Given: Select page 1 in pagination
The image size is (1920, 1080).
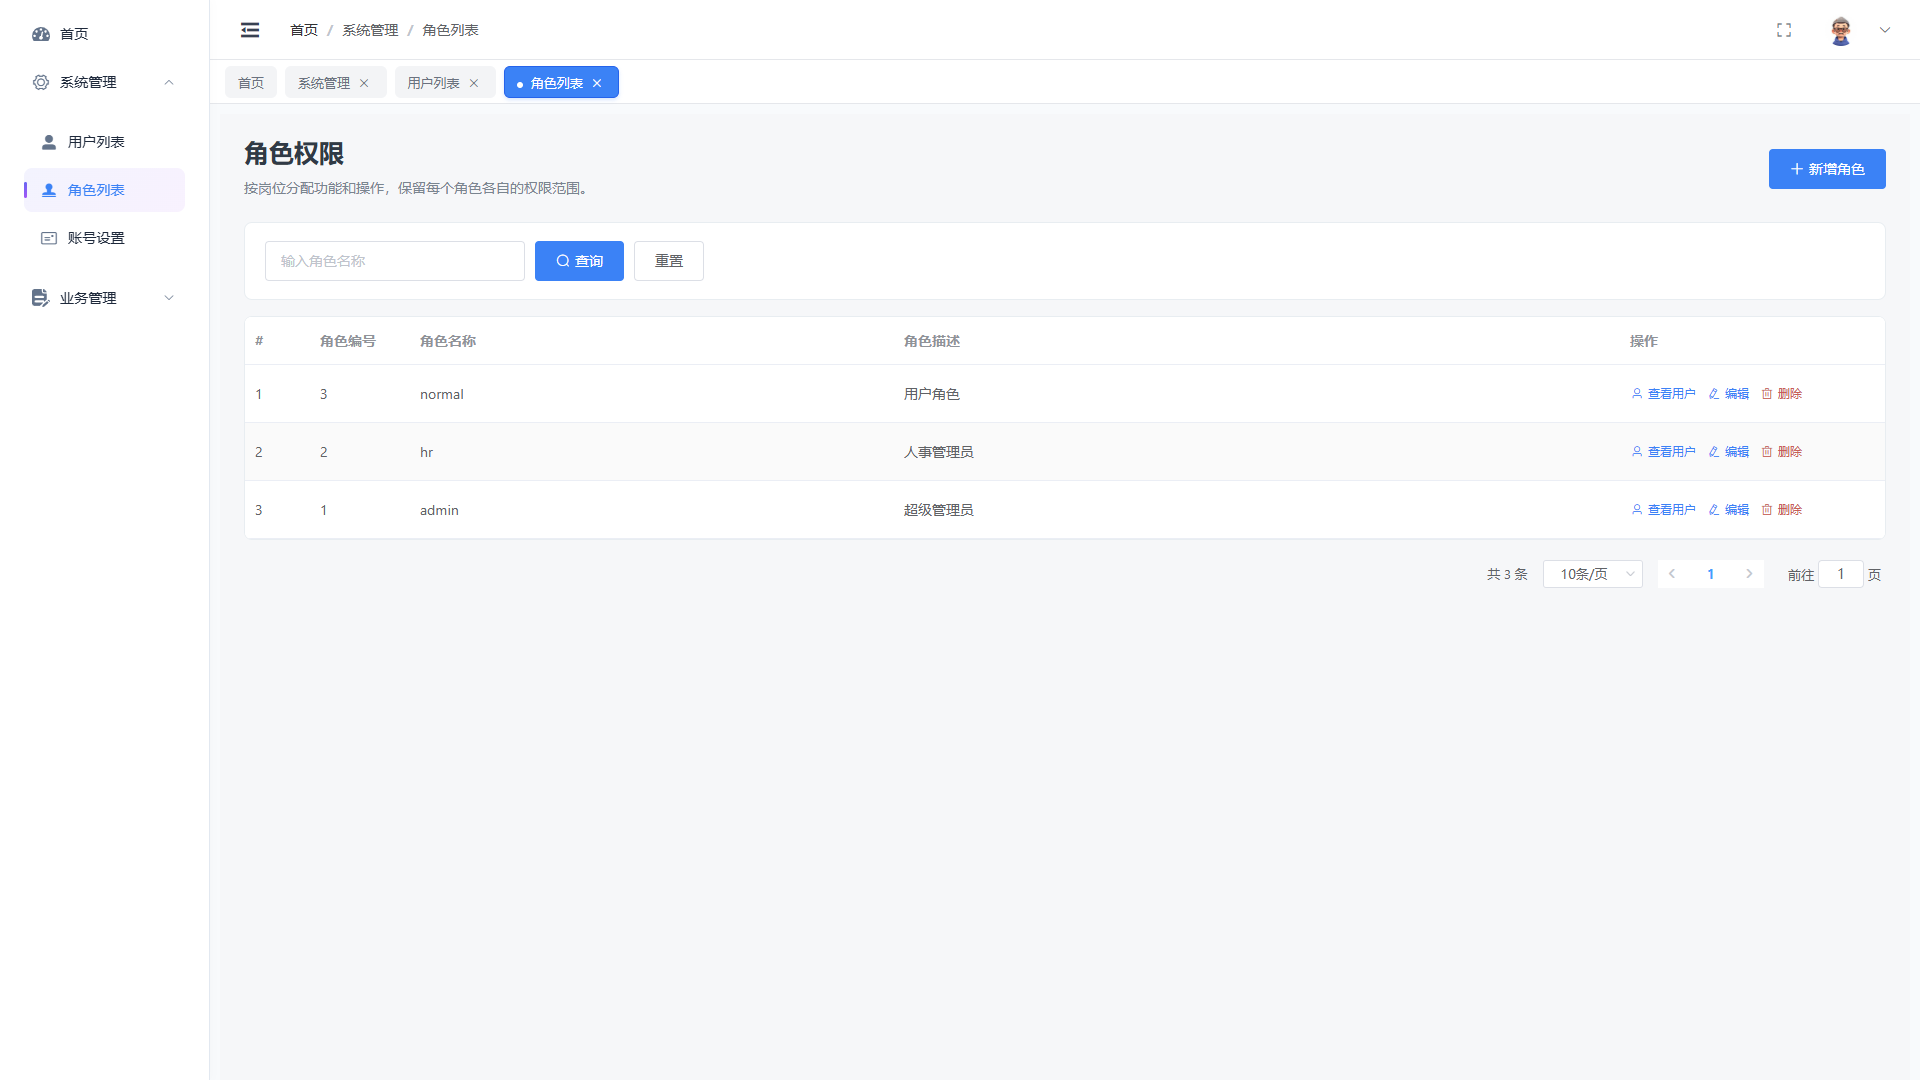Looking at the screenshot, I should click(1711, 574).
